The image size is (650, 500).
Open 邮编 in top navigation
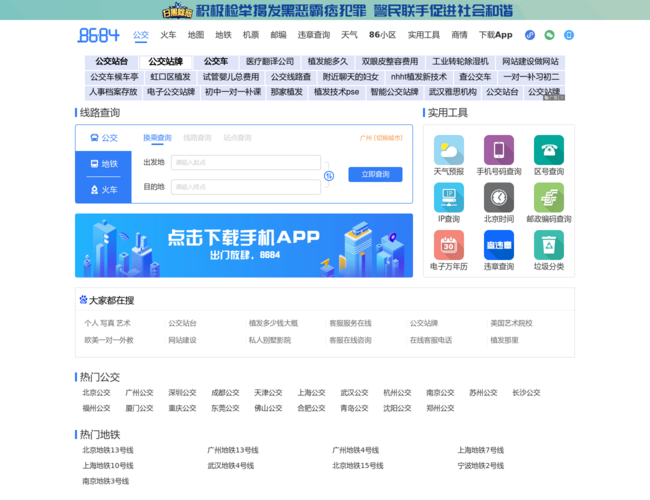pos(278,35)
